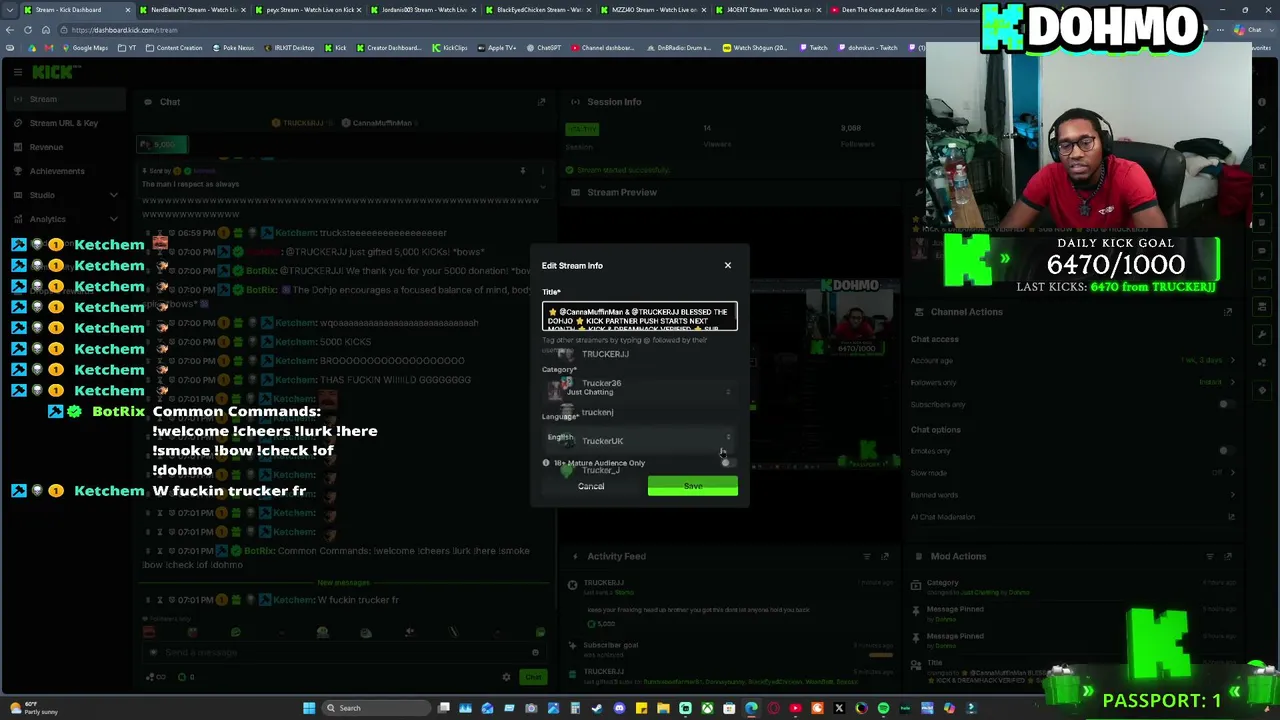Cancel the Edit Stream Info dialog
Viewport: 1280px width, 720px height.
pyautogui.click(x=591, y=486)
